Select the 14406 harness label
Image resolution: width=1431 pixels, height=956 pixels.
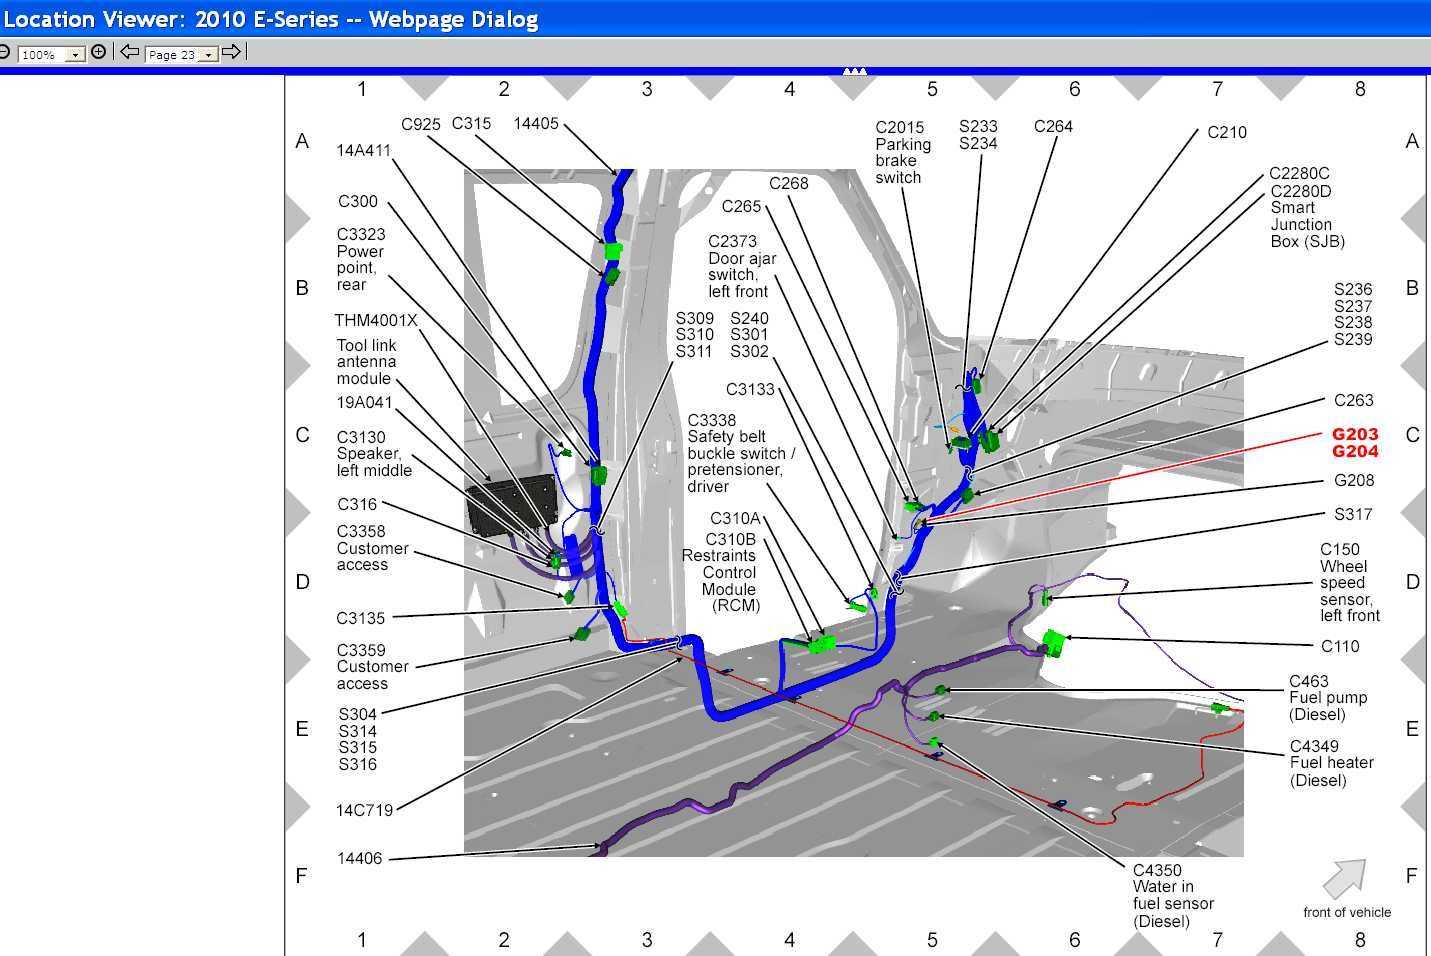pos(359,858)
